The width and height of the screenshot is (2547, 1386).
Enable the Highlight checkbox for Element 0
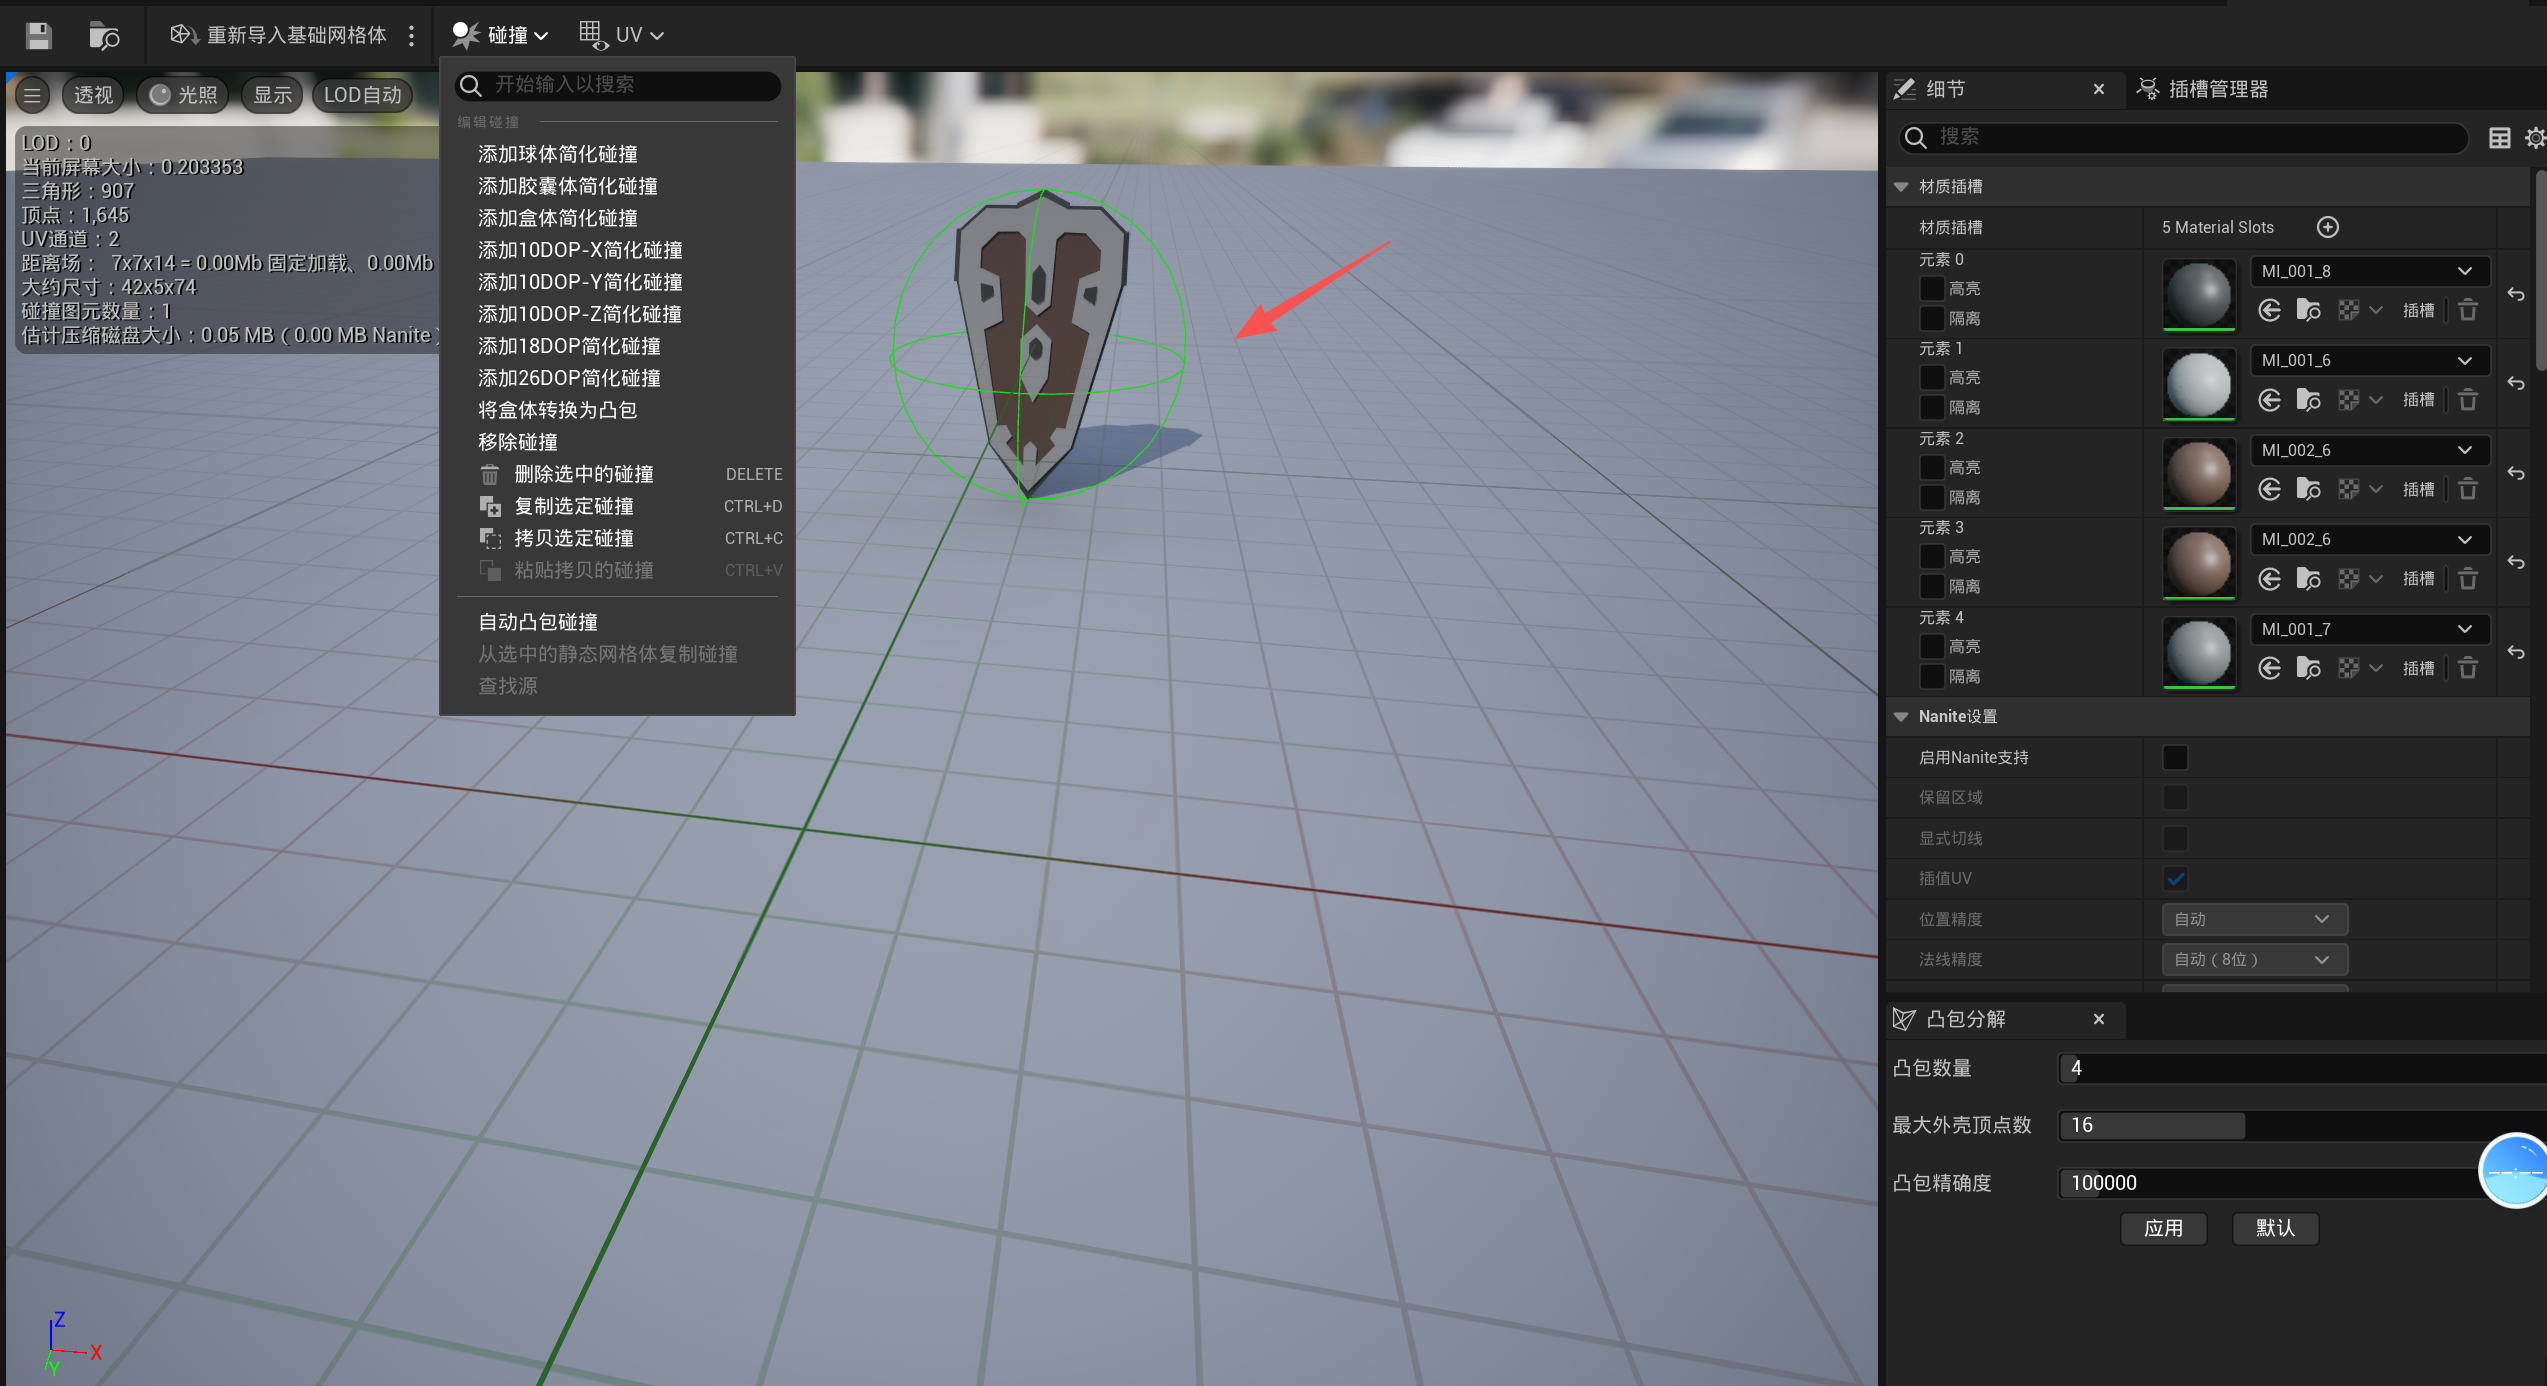click(1931, 289)
